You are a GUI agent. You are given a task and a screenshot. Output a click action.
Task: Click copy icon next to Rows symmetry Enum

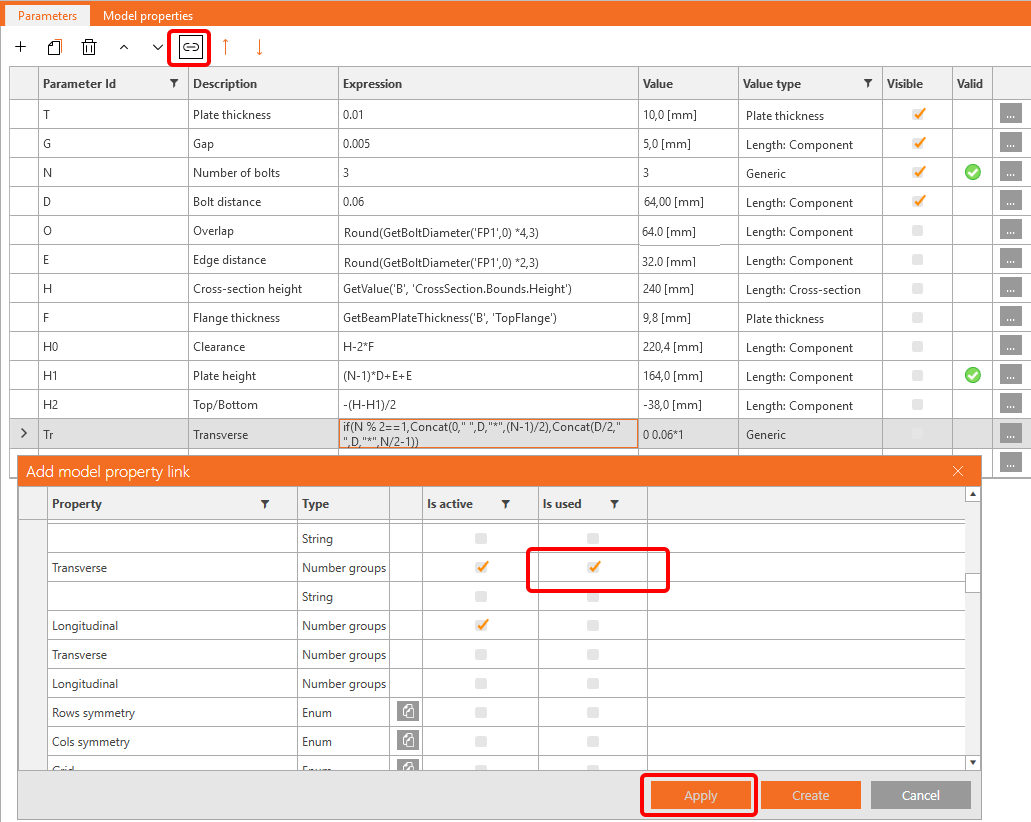pyautogui.click(x=408, y=712)
